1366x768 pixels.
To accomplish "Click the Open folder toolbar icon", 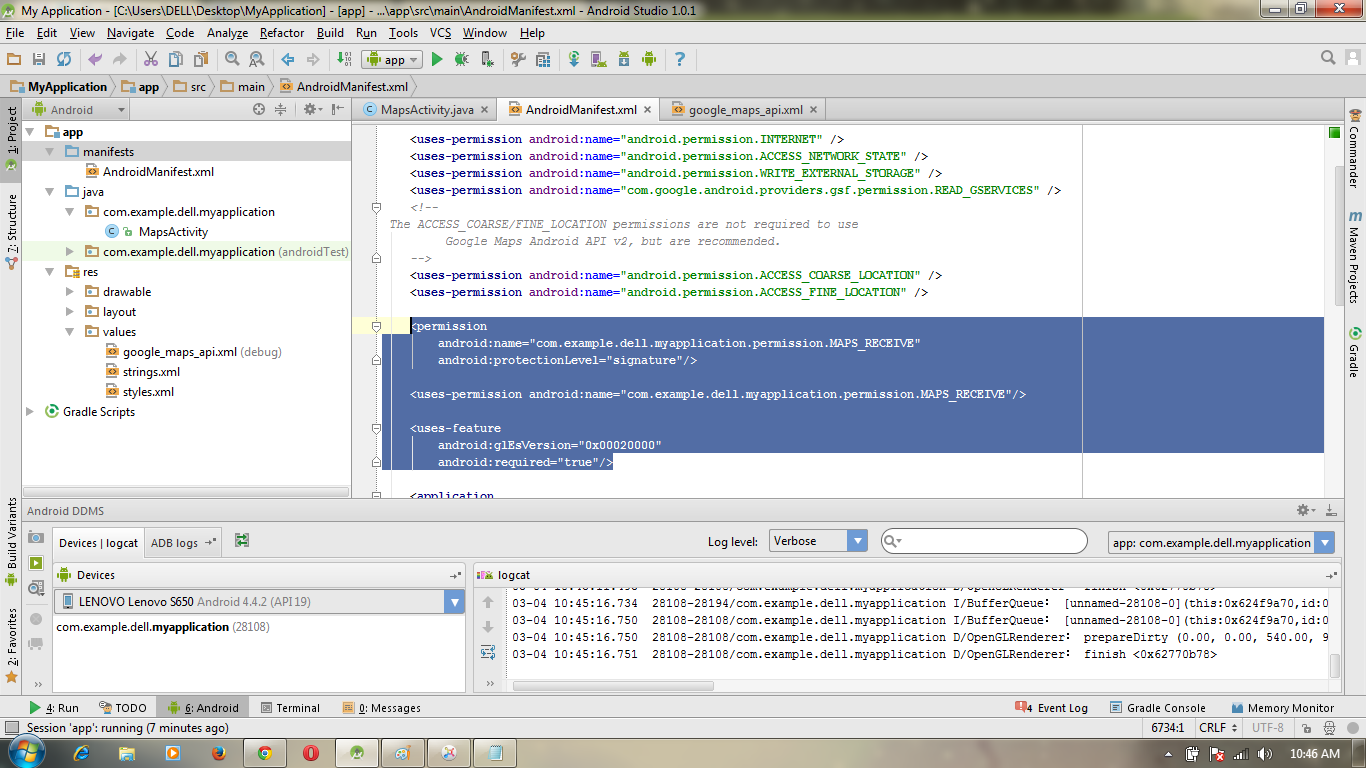I will [x=14, y=60].
